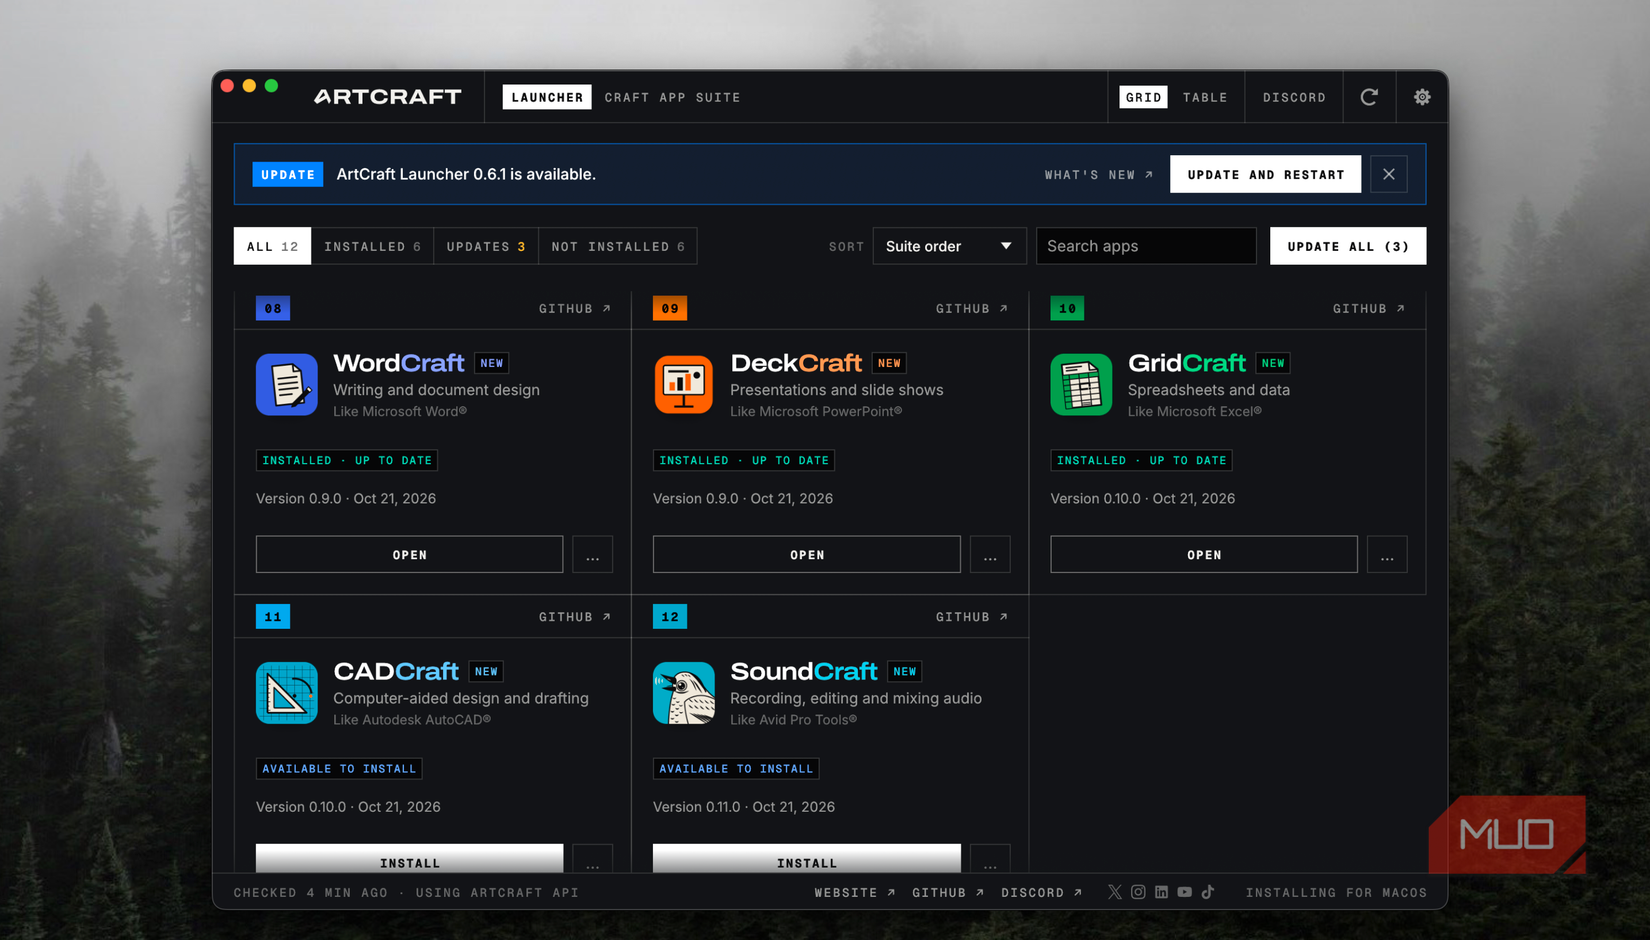1650x940 pixels.
Task: Open DeckCraft more options (...) button
Action: point(990,554)
